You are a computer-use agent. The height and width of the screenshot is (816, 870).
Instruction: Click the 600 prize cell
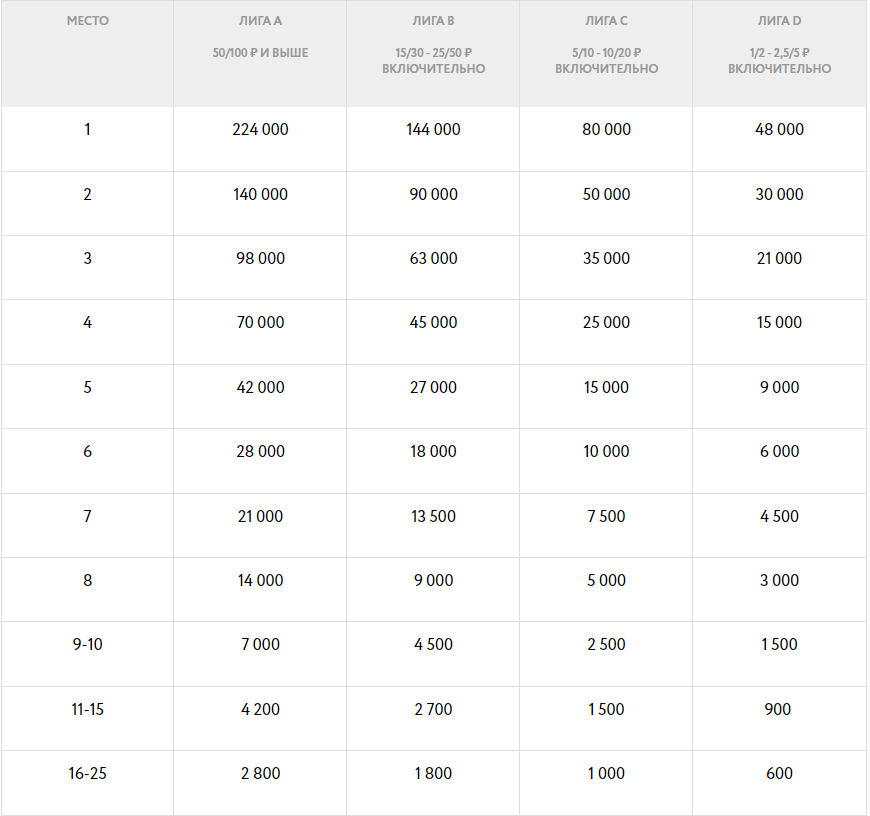click(779, 774)
